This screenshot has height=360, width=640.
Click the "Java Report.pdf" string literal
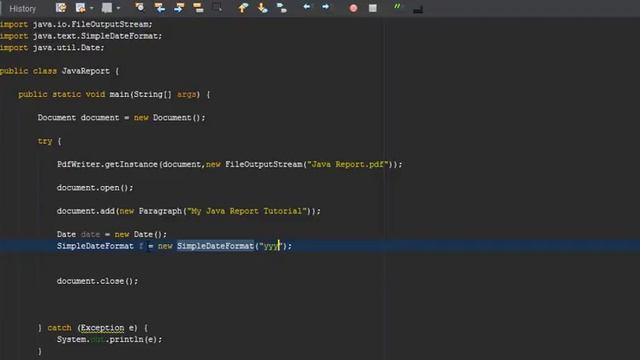(348, 164)
